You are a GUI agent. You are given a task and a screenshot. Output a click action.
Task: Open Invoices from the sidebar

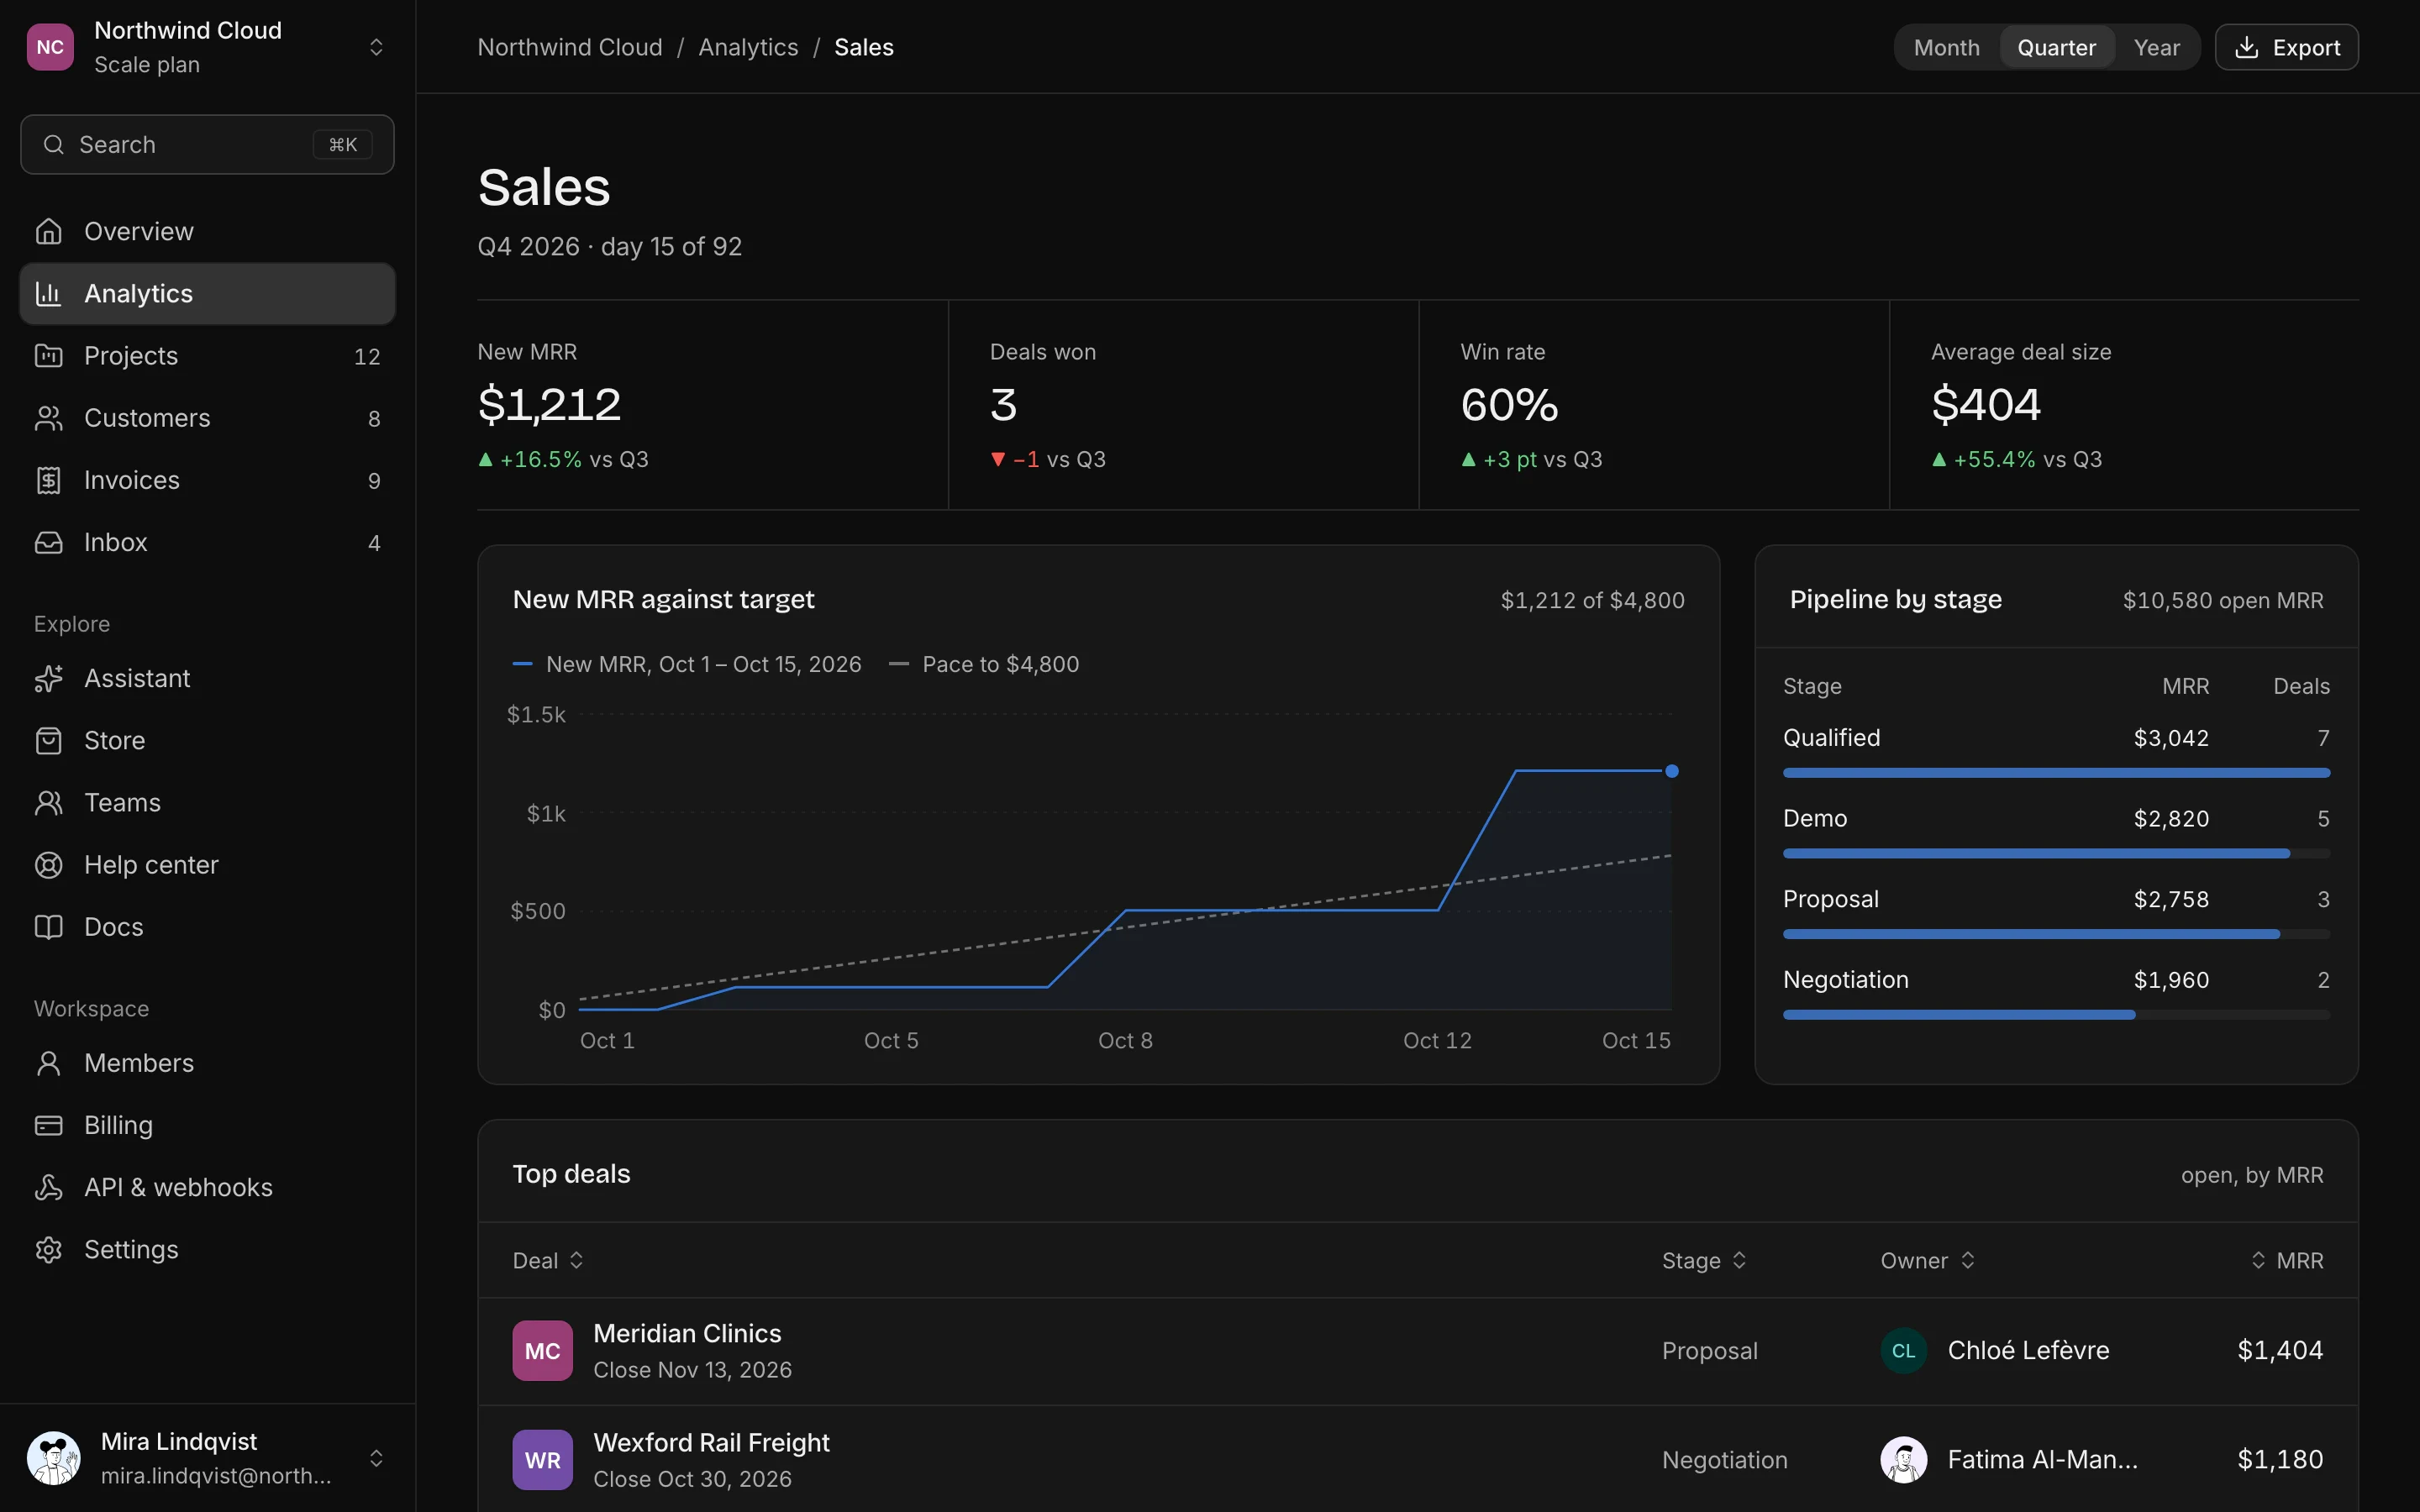click(x=207, y=480)
